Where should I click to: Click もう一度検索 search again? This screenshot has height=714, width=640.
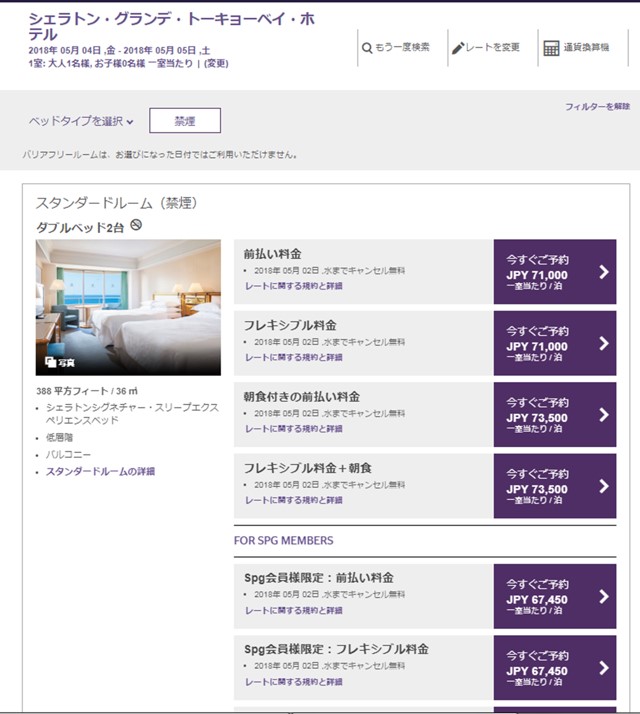coord(402,47)
